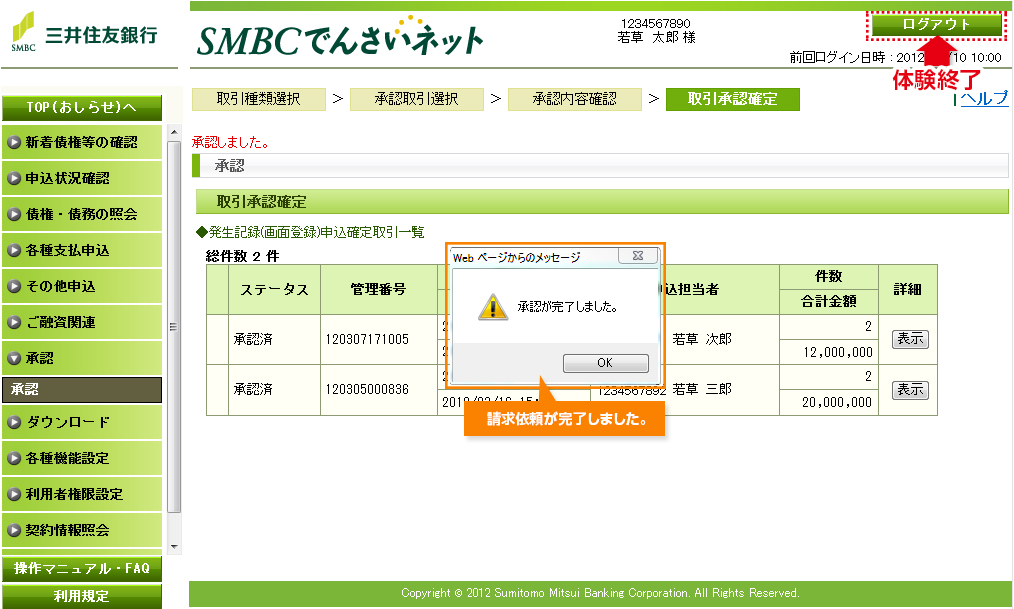Click the SMBCでんさいネット title logo
Screen dimensions: 1014x609
pyautogui.click(x=340, y=37)
